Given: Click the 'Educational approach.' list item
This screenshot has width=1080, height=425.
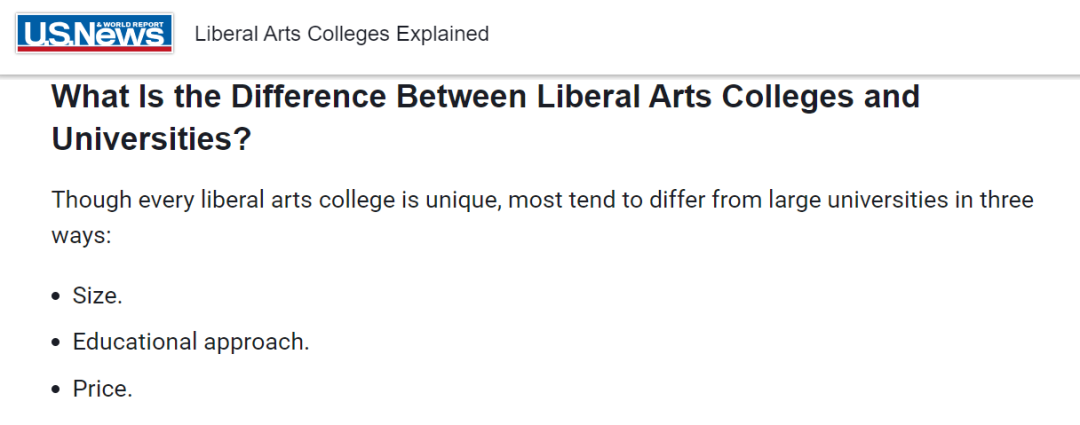Looking at the screenshot, I should [x=191, y=342].
